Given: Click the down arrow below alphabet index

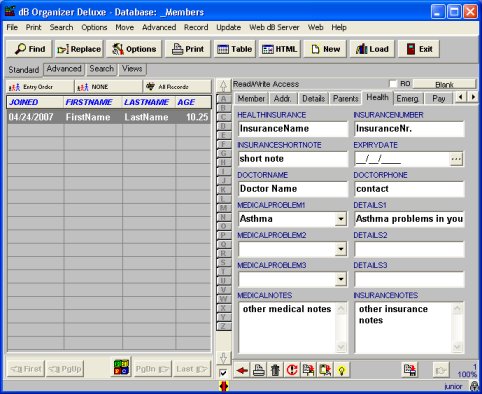Looking at the screenshot, I should (223, 358).
